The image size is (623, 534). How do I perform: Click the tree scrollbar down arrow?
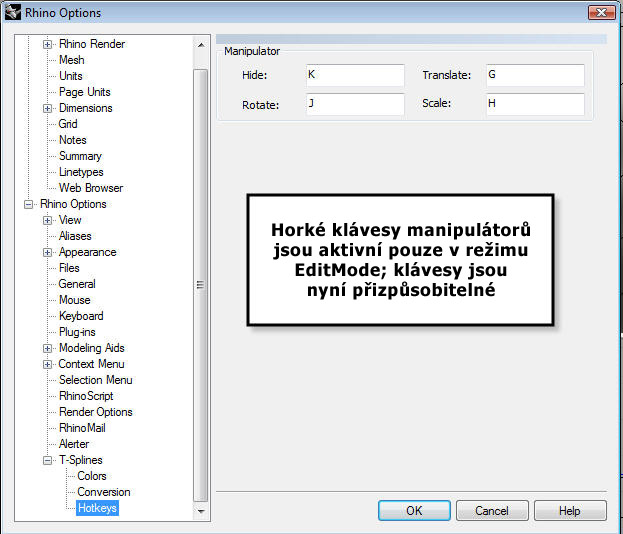click(201, 511)
